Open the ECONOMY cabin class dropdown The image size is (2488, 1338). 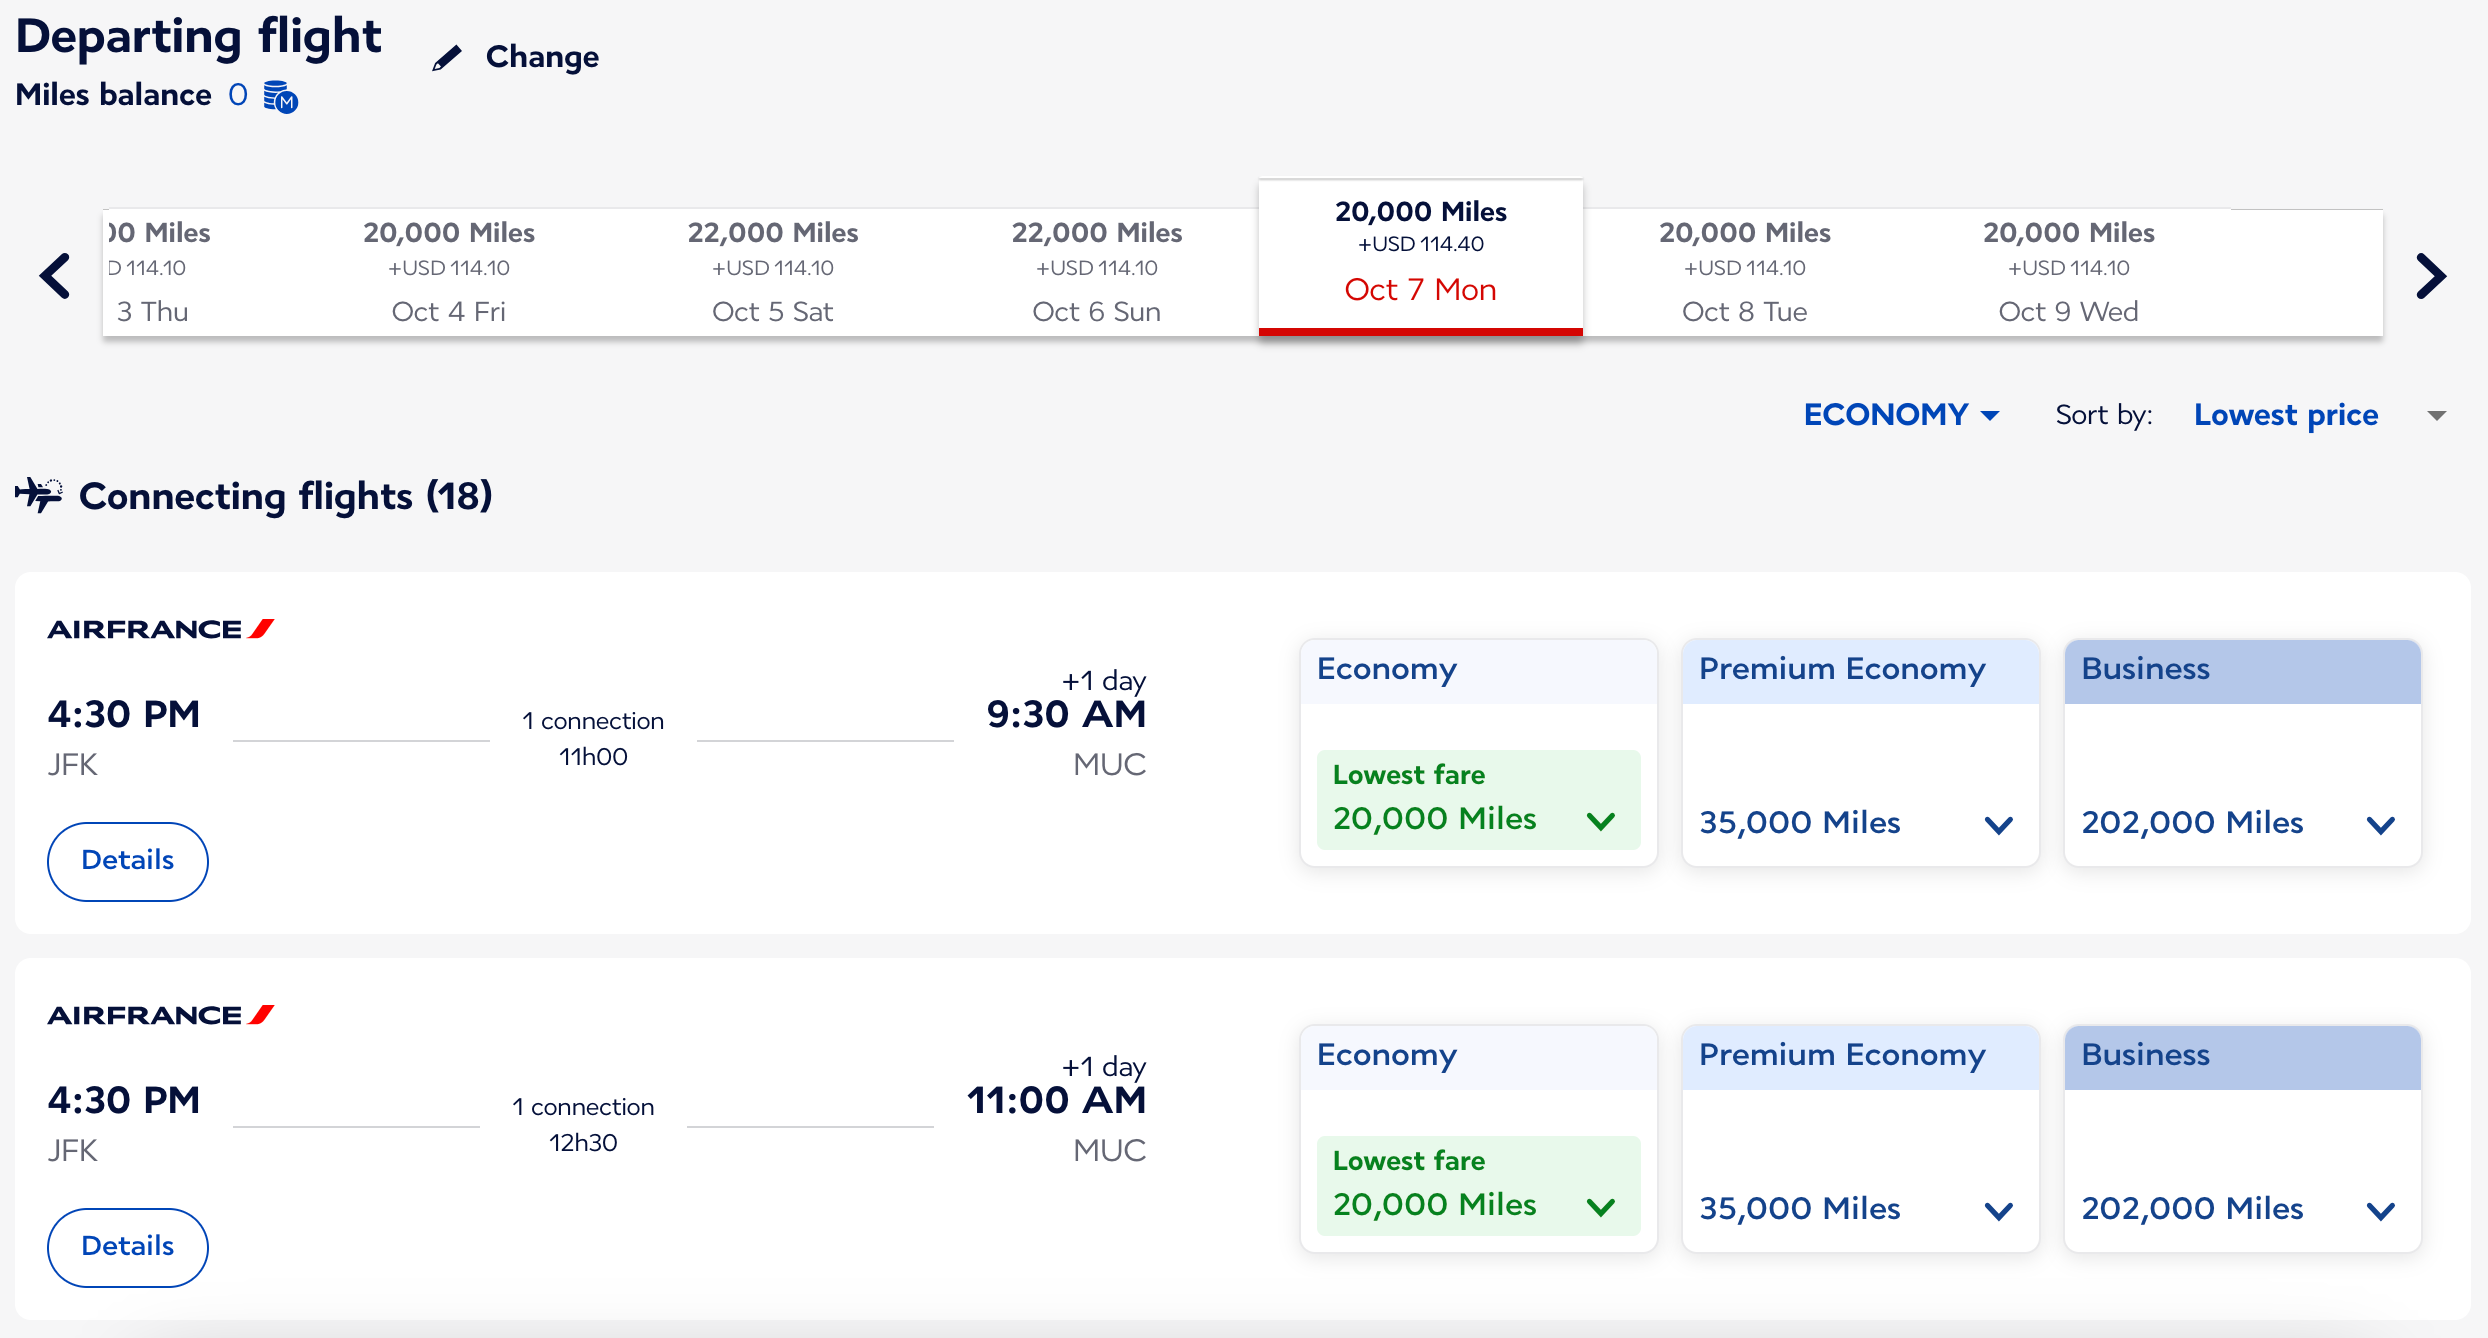tap(1900, 415)
